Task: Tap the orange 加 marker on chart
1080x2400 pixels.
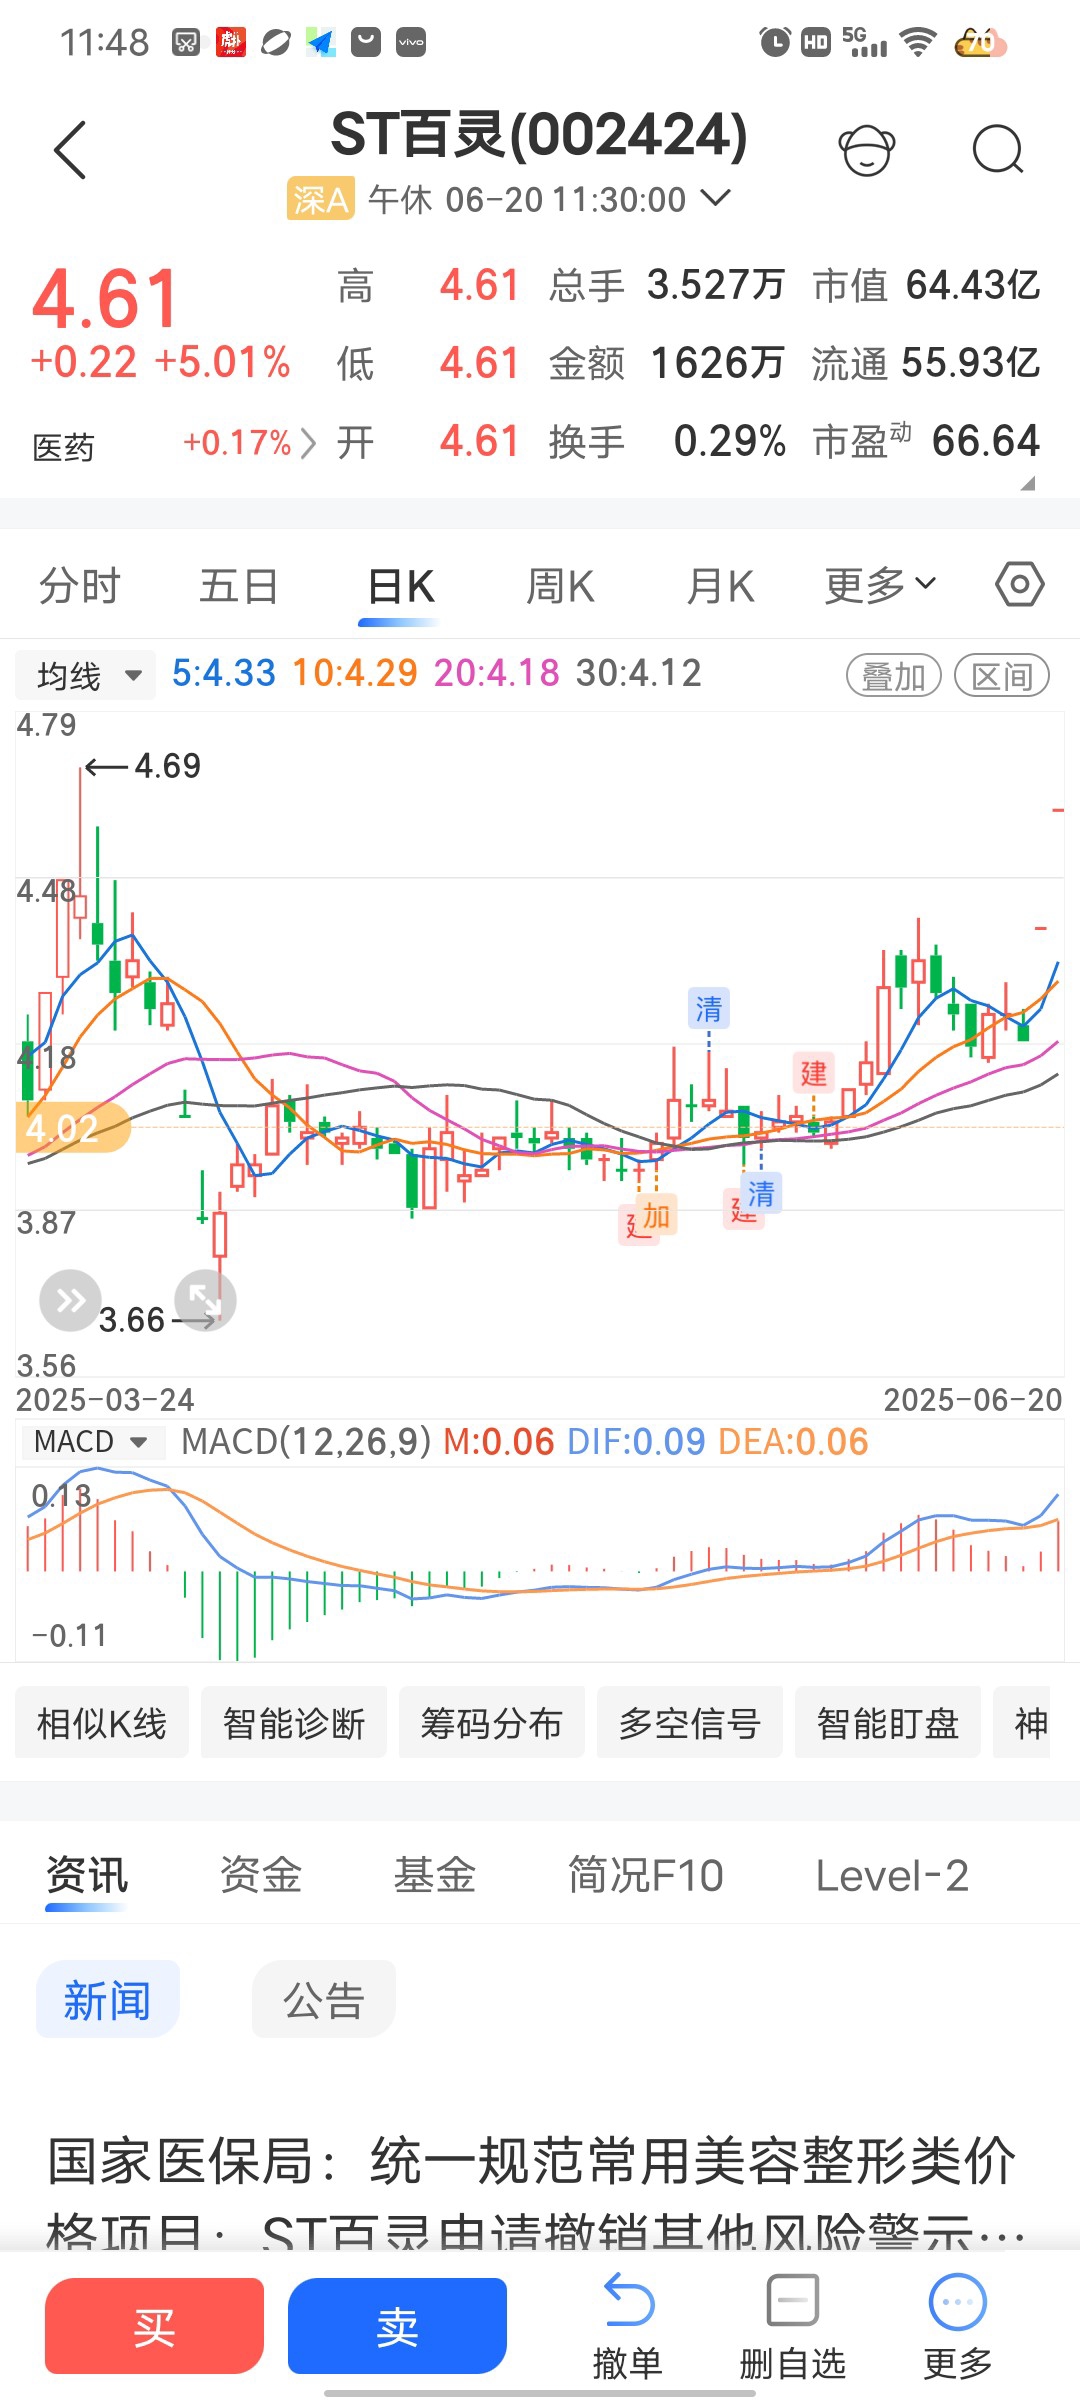Action: 657,1216
